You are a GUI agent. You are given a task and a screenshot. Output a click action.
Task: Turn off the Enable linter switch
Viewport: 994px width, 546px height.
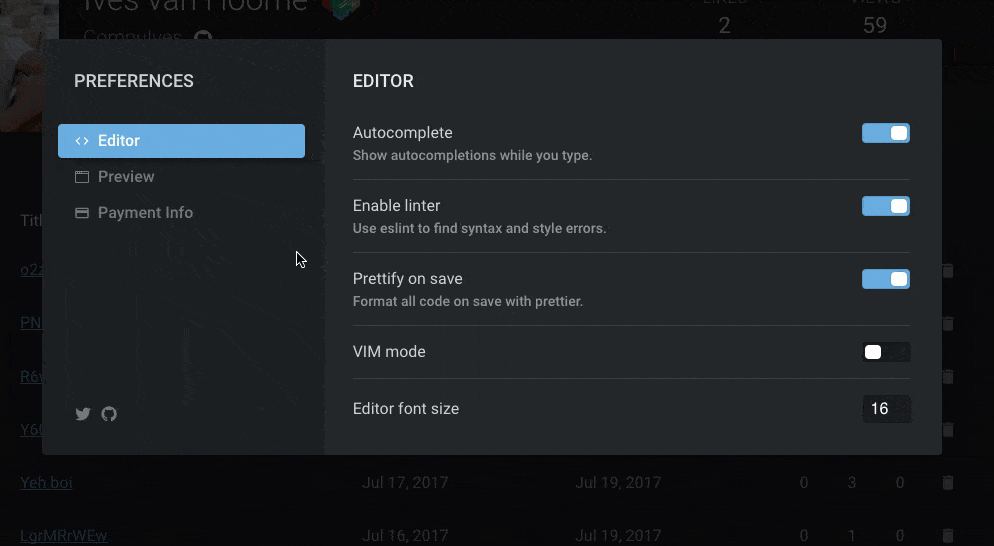point(886,206)
